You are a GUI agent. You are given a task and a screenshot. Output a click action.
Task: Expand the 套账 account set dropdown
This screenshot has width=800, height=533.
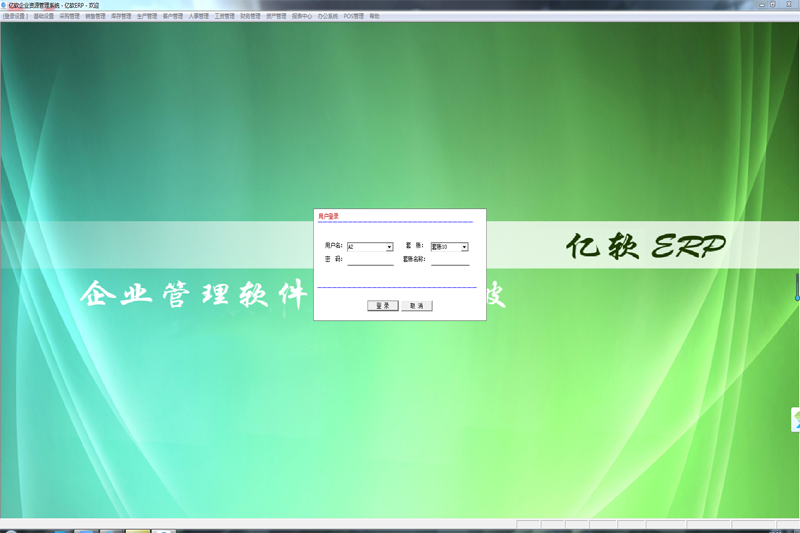[x=465, y=247]
